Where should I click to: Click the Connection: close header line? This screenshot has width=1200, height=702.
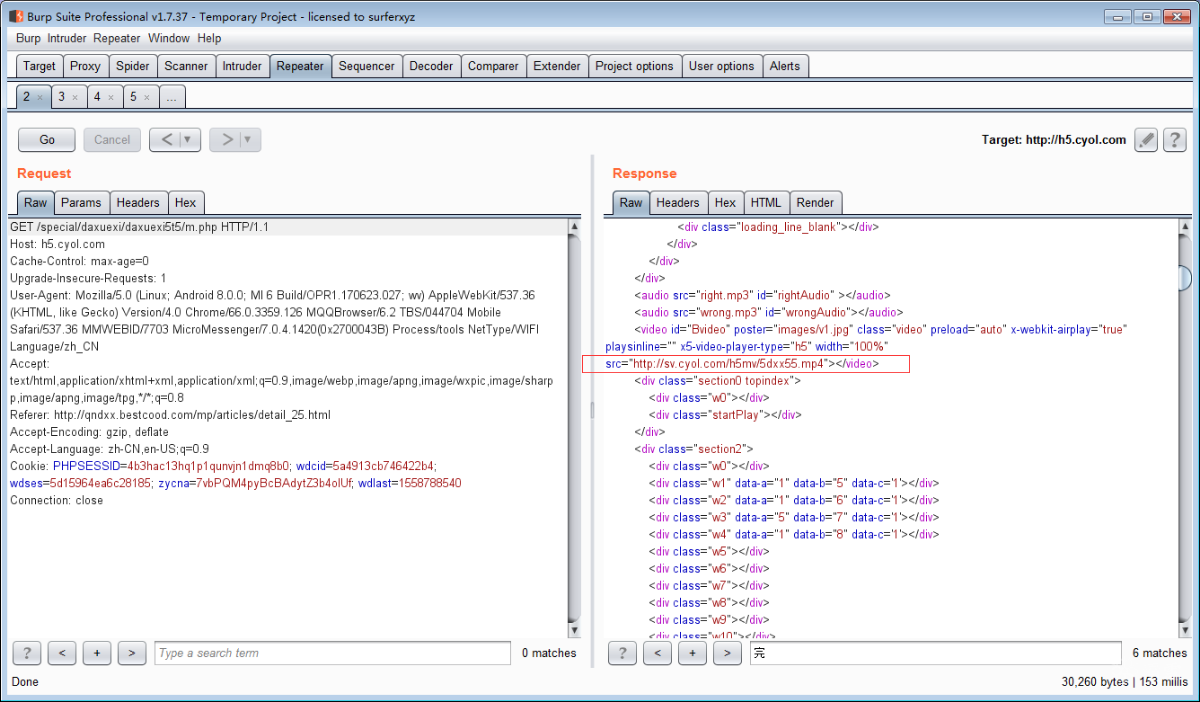56,500
